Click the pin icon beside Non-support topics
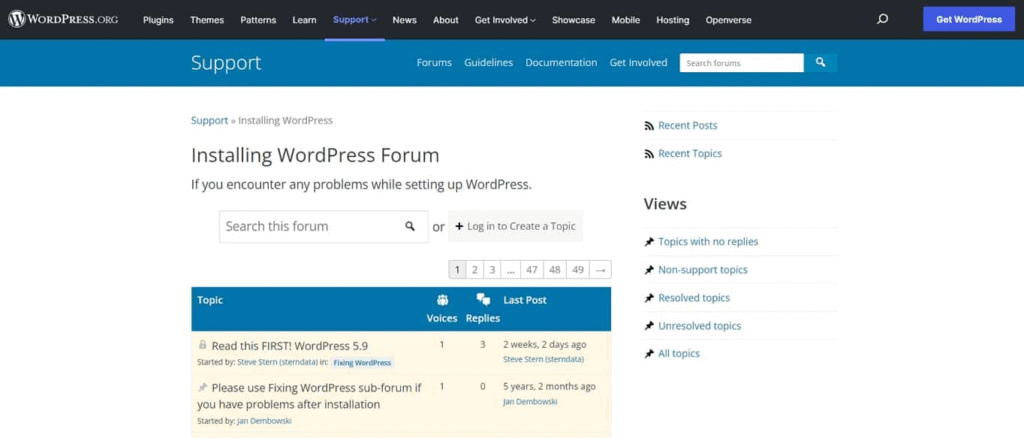 (649, 270)
